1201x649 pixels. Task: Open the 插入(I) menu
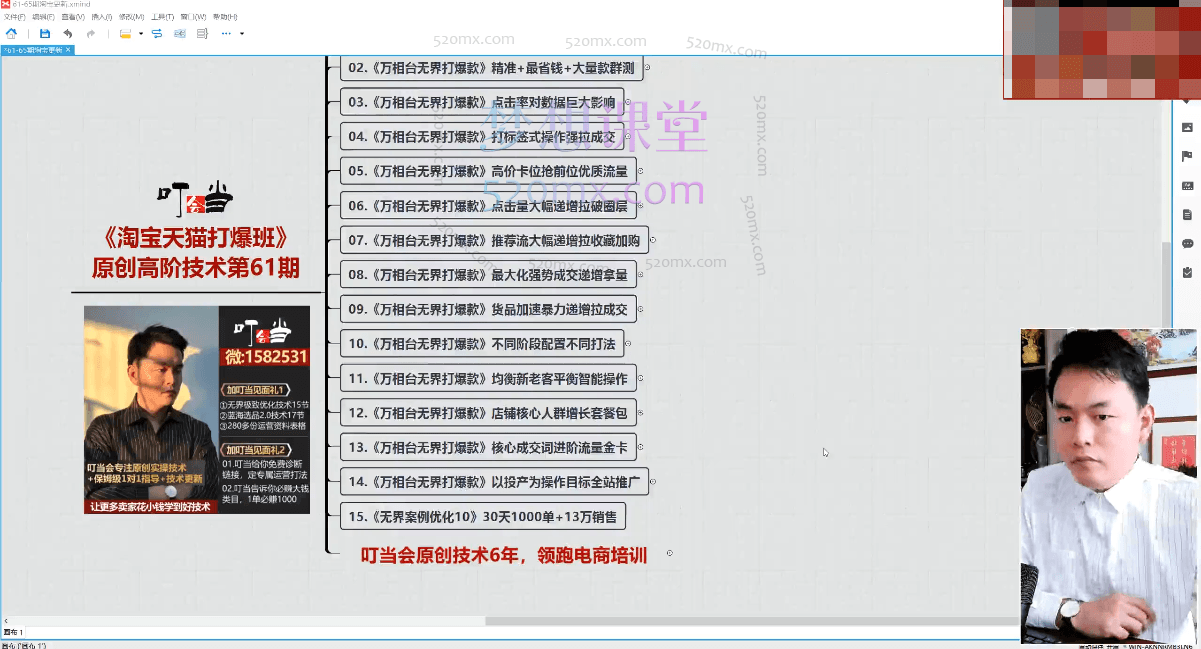tap(101, 17)
